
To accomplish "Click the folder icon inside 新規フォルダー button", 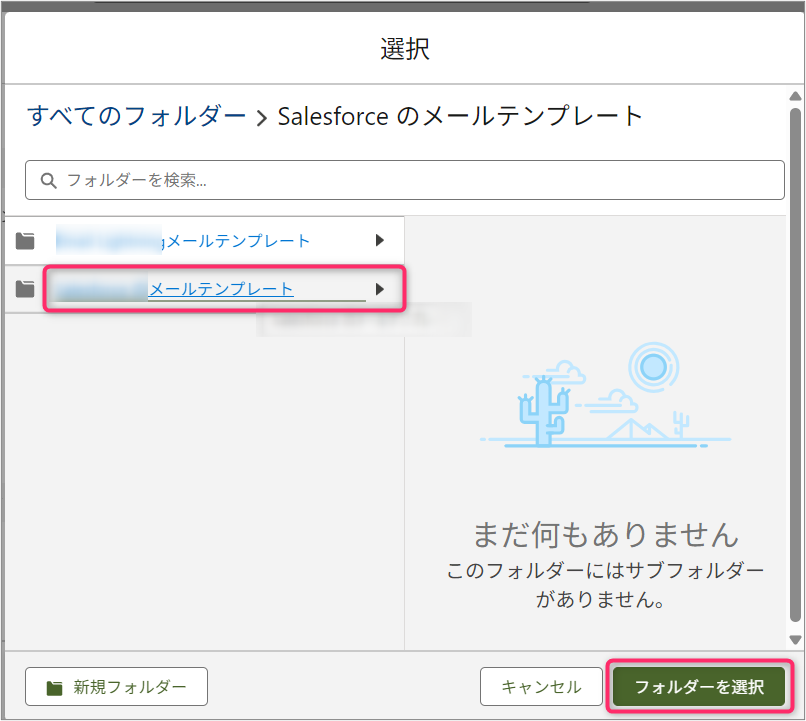I will (55, 688).
